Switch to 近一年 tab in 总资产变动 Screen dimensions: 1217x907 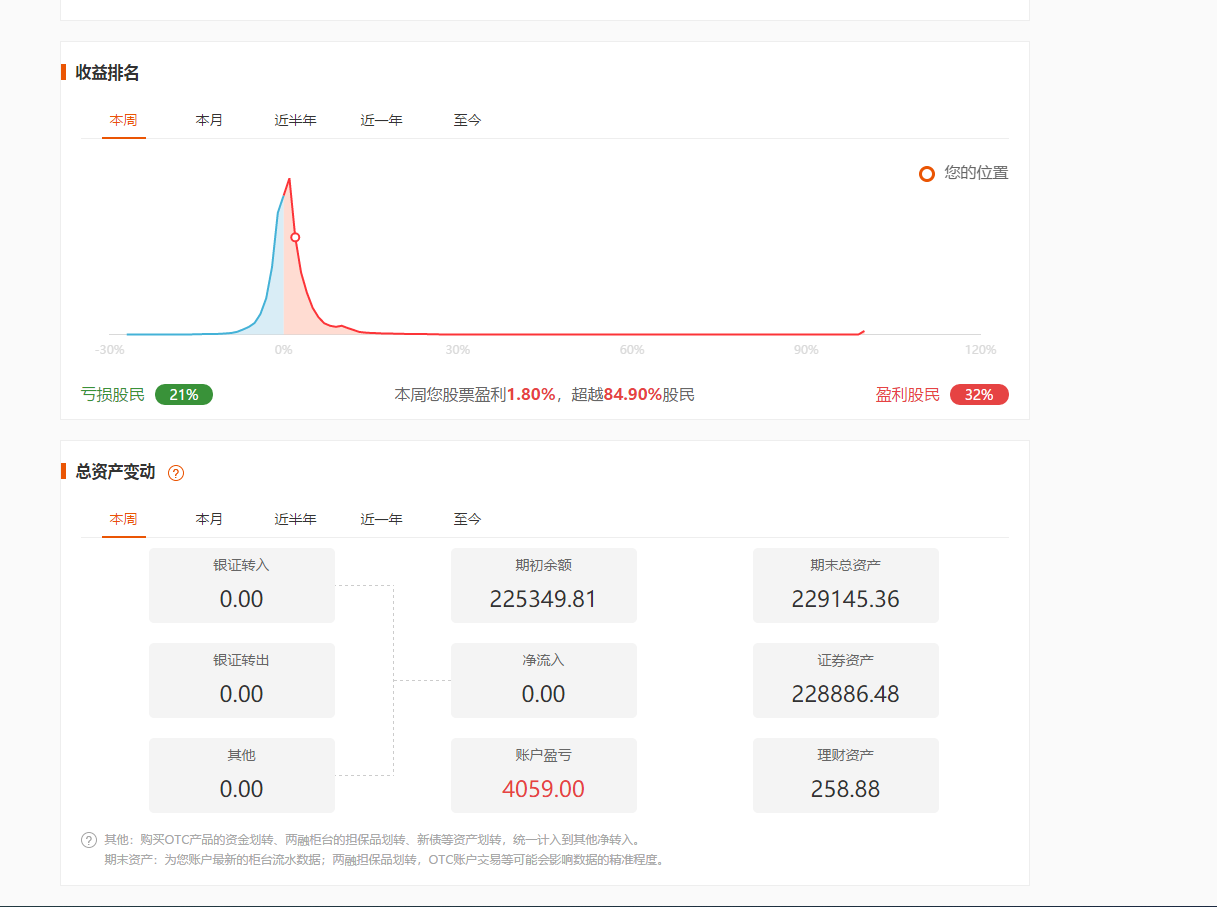(381, 519)
